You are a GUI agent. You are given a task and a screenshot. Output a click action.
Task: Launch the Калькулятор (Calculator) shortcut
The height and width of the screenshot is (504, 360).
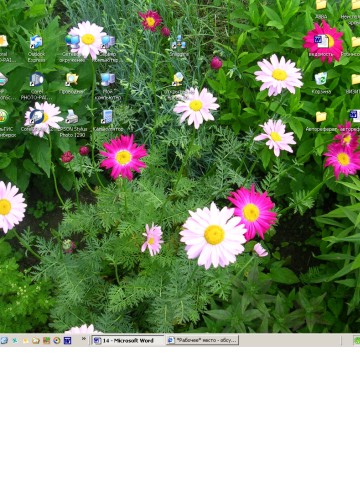(x=108, y=120)
